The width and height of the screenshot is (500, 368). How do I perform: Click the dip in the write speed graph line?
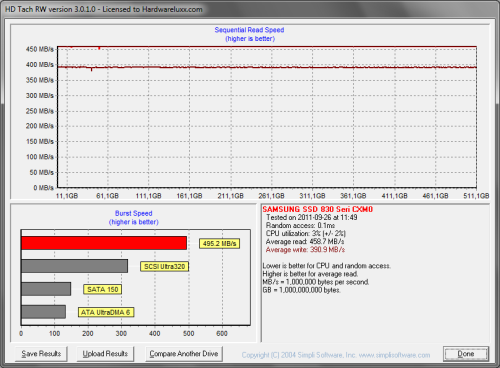point(91,69)
